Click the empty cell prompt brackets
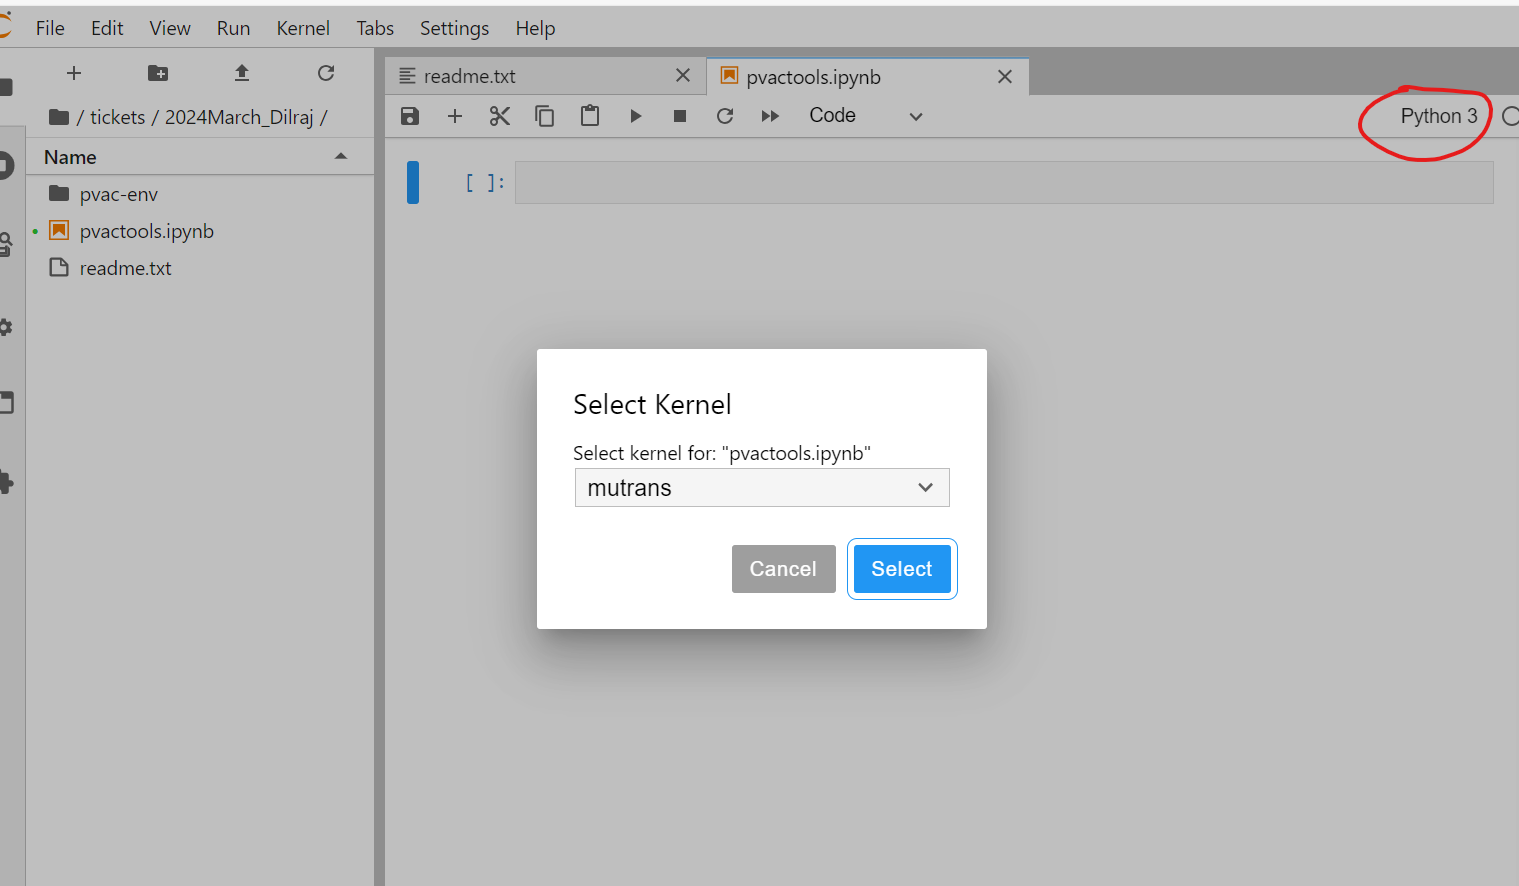This screenshot has width=1519, height=886. click(x=485, y=182)
